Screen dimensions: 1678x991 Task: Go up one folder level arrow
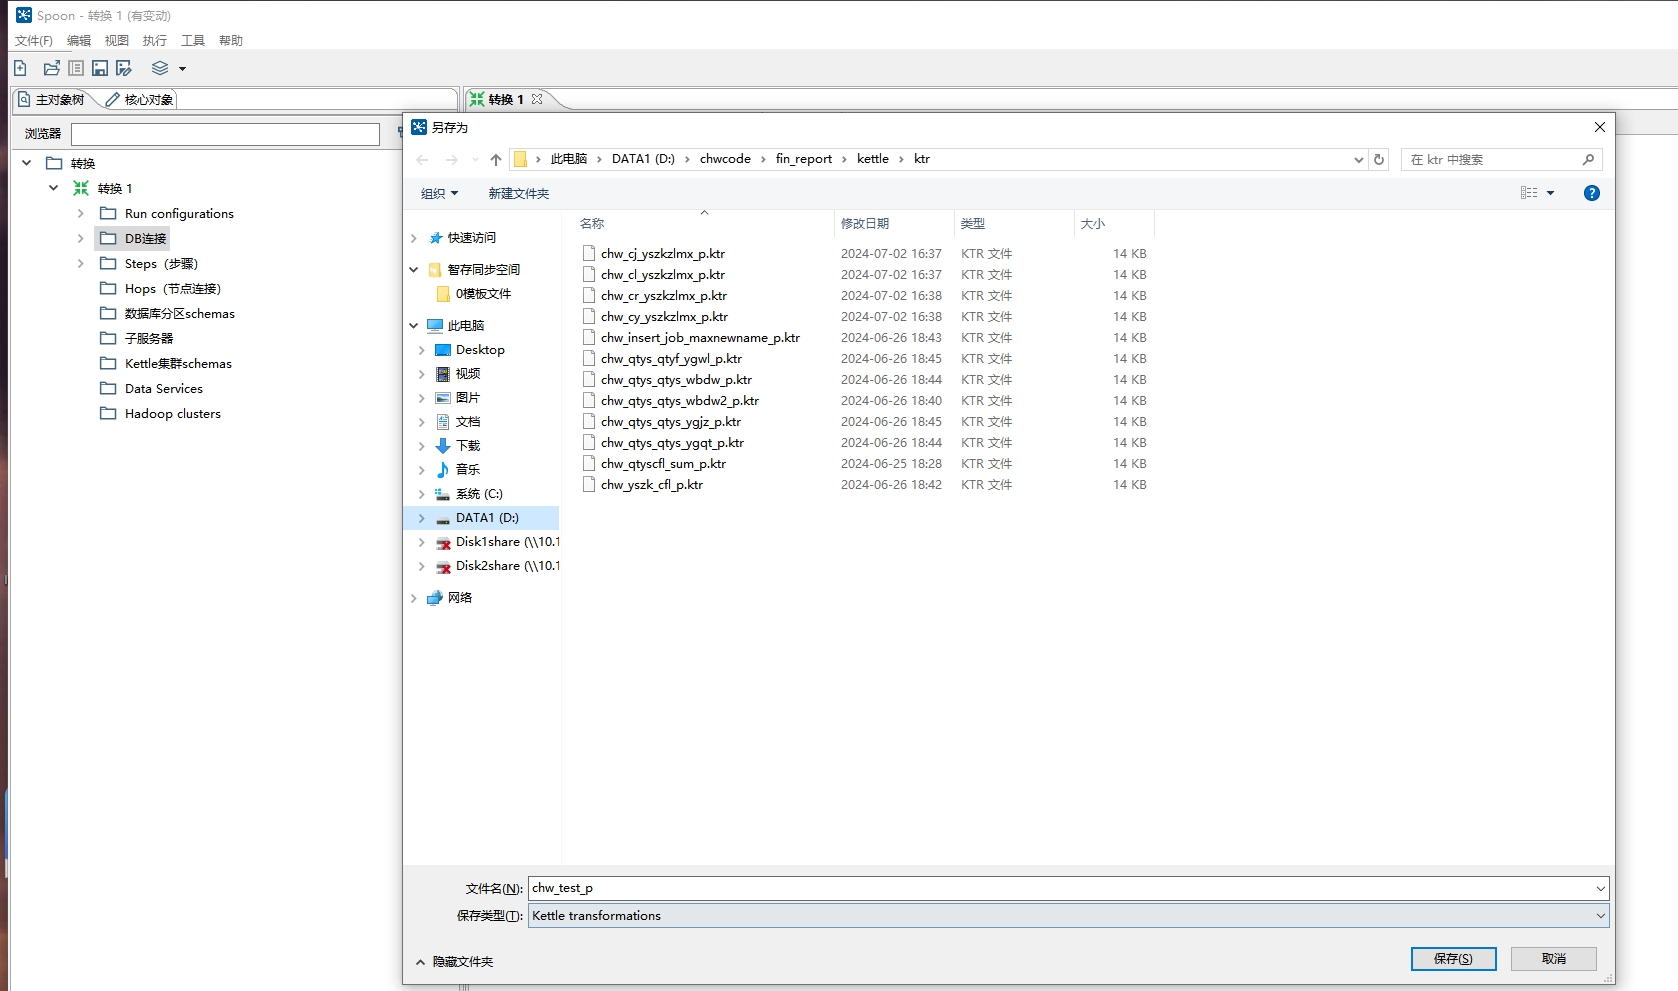(x=496, y=159)
